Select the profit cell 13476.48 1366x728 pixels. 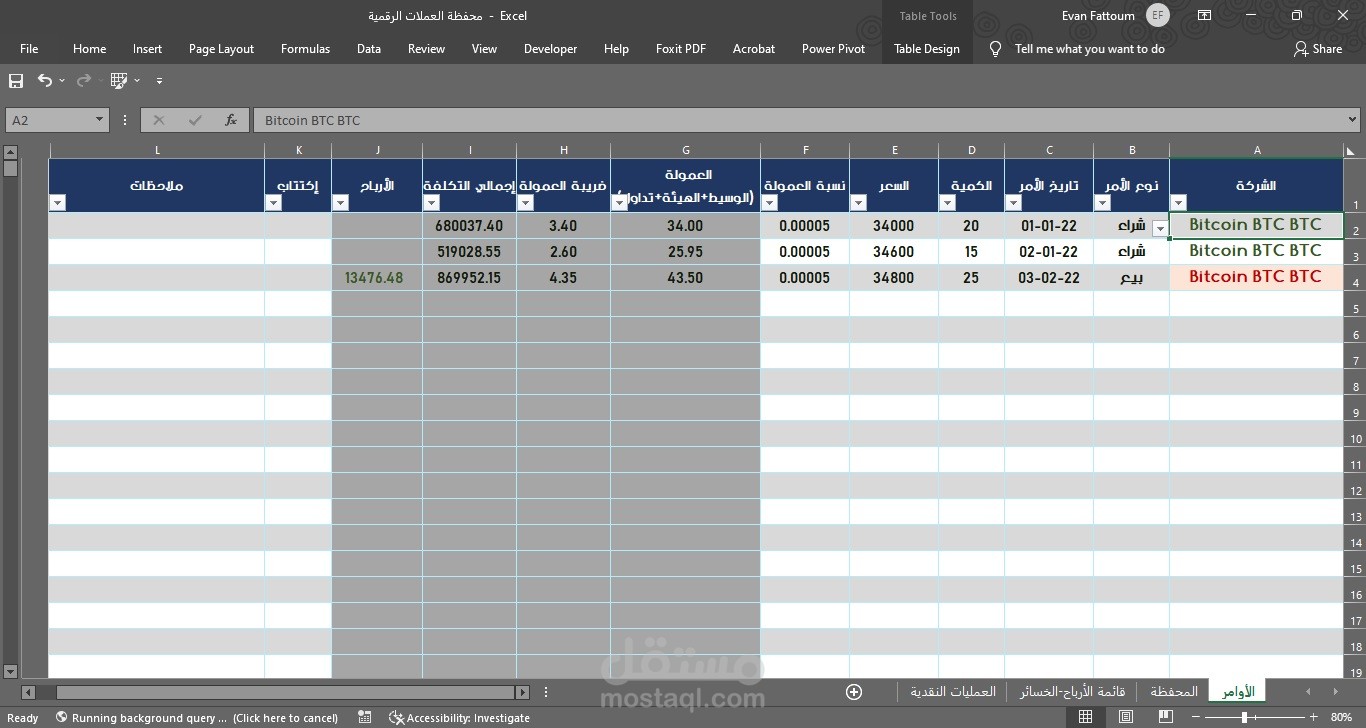[x=377, y=277]
